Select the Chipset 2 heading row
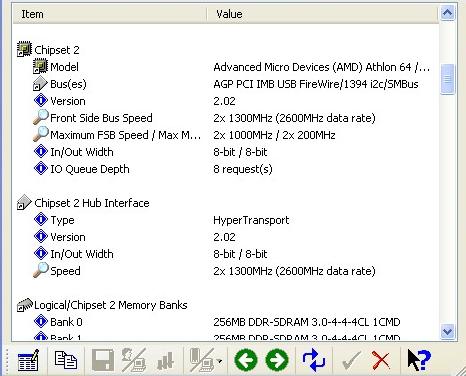 57,50
